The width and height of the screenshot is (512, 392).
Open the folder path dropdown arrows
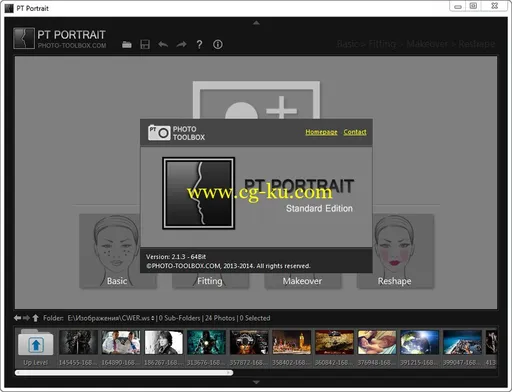[x=153, y=318]
